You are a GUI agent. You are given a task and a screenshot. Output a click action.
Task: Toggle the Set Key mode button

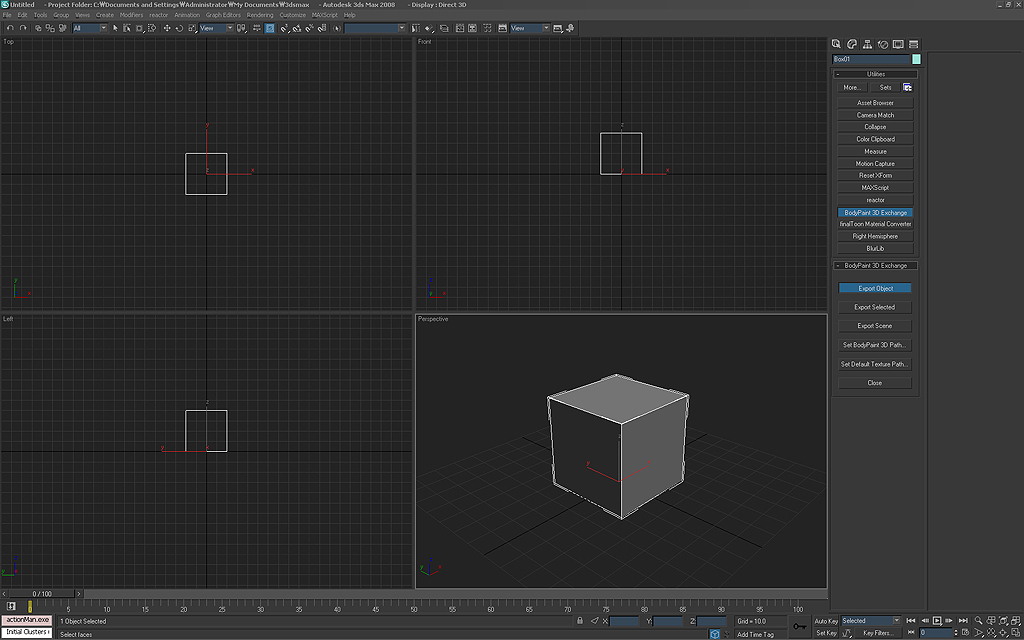tap(826, 633)
